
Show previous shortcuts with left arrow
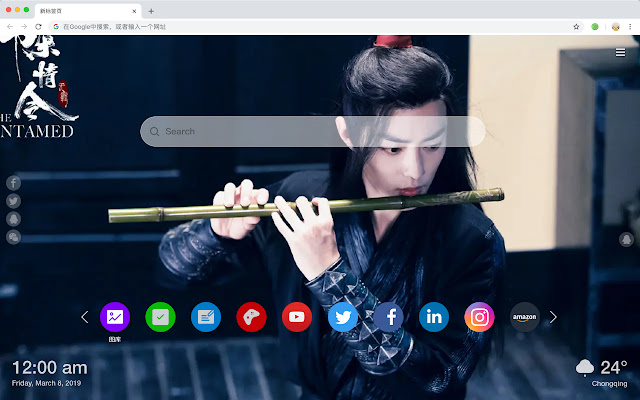84,317
